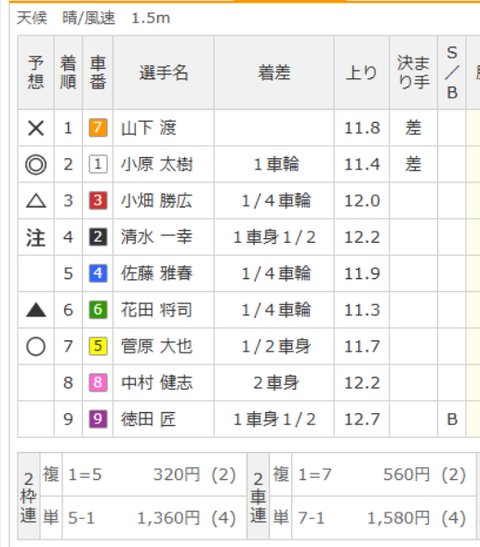Click the yellow number 5 badge
This screenshot has width=480, height=547.
(98, 346)
